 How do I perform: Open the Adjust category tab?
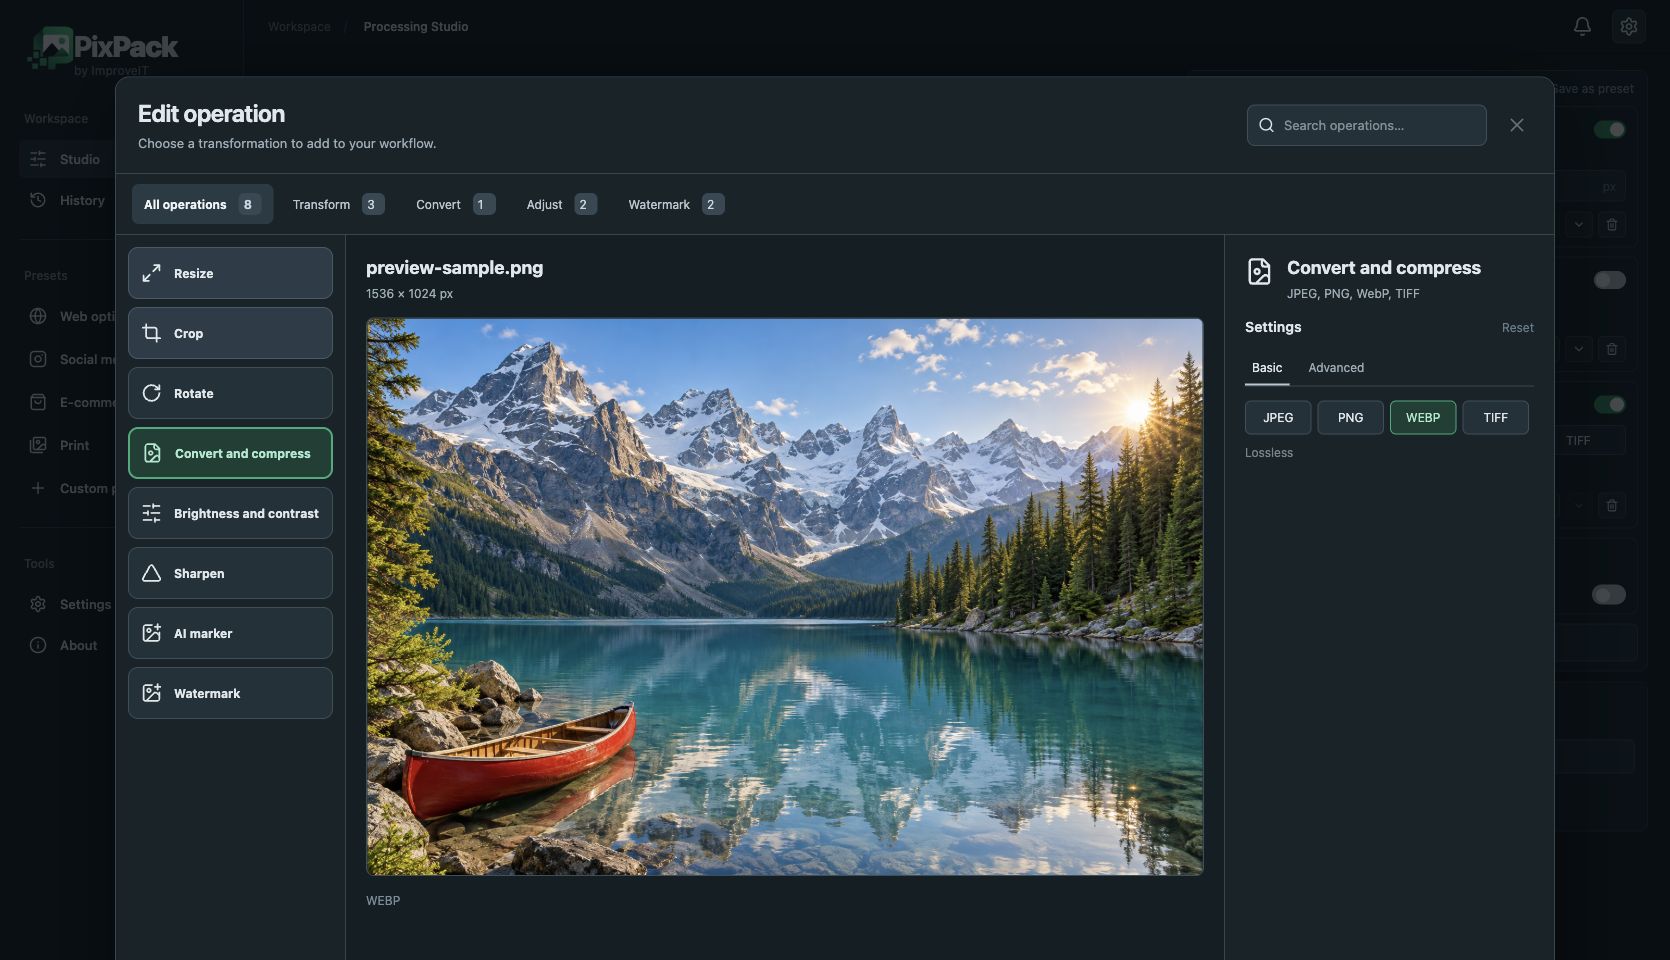click(x=561, y=204)
